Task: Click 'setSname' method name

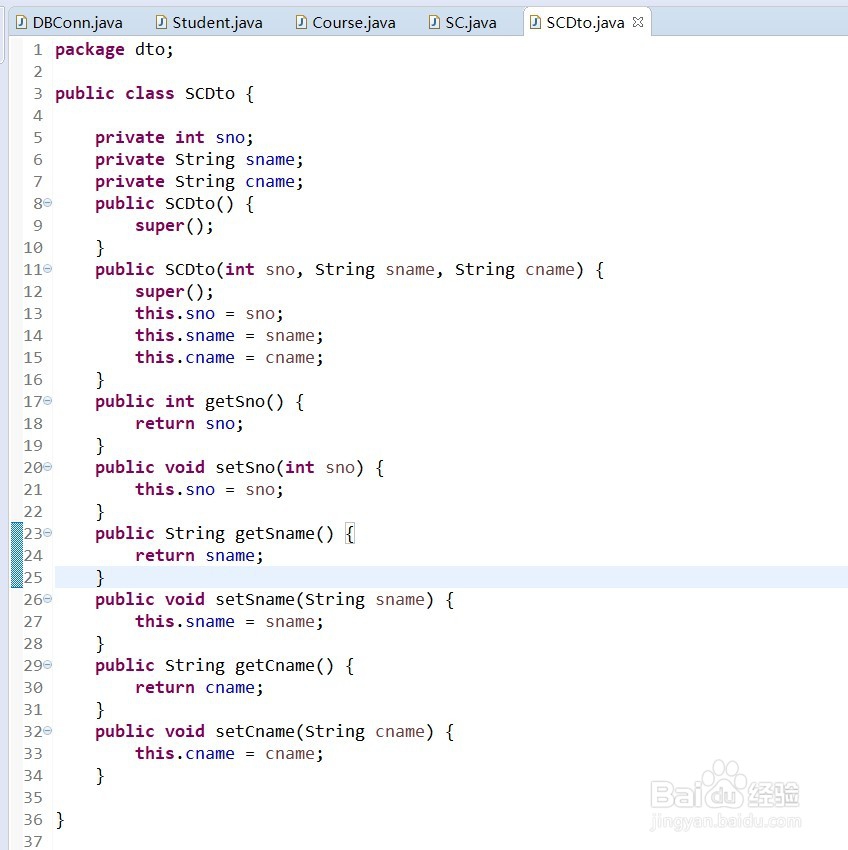Action: (255, 600)
